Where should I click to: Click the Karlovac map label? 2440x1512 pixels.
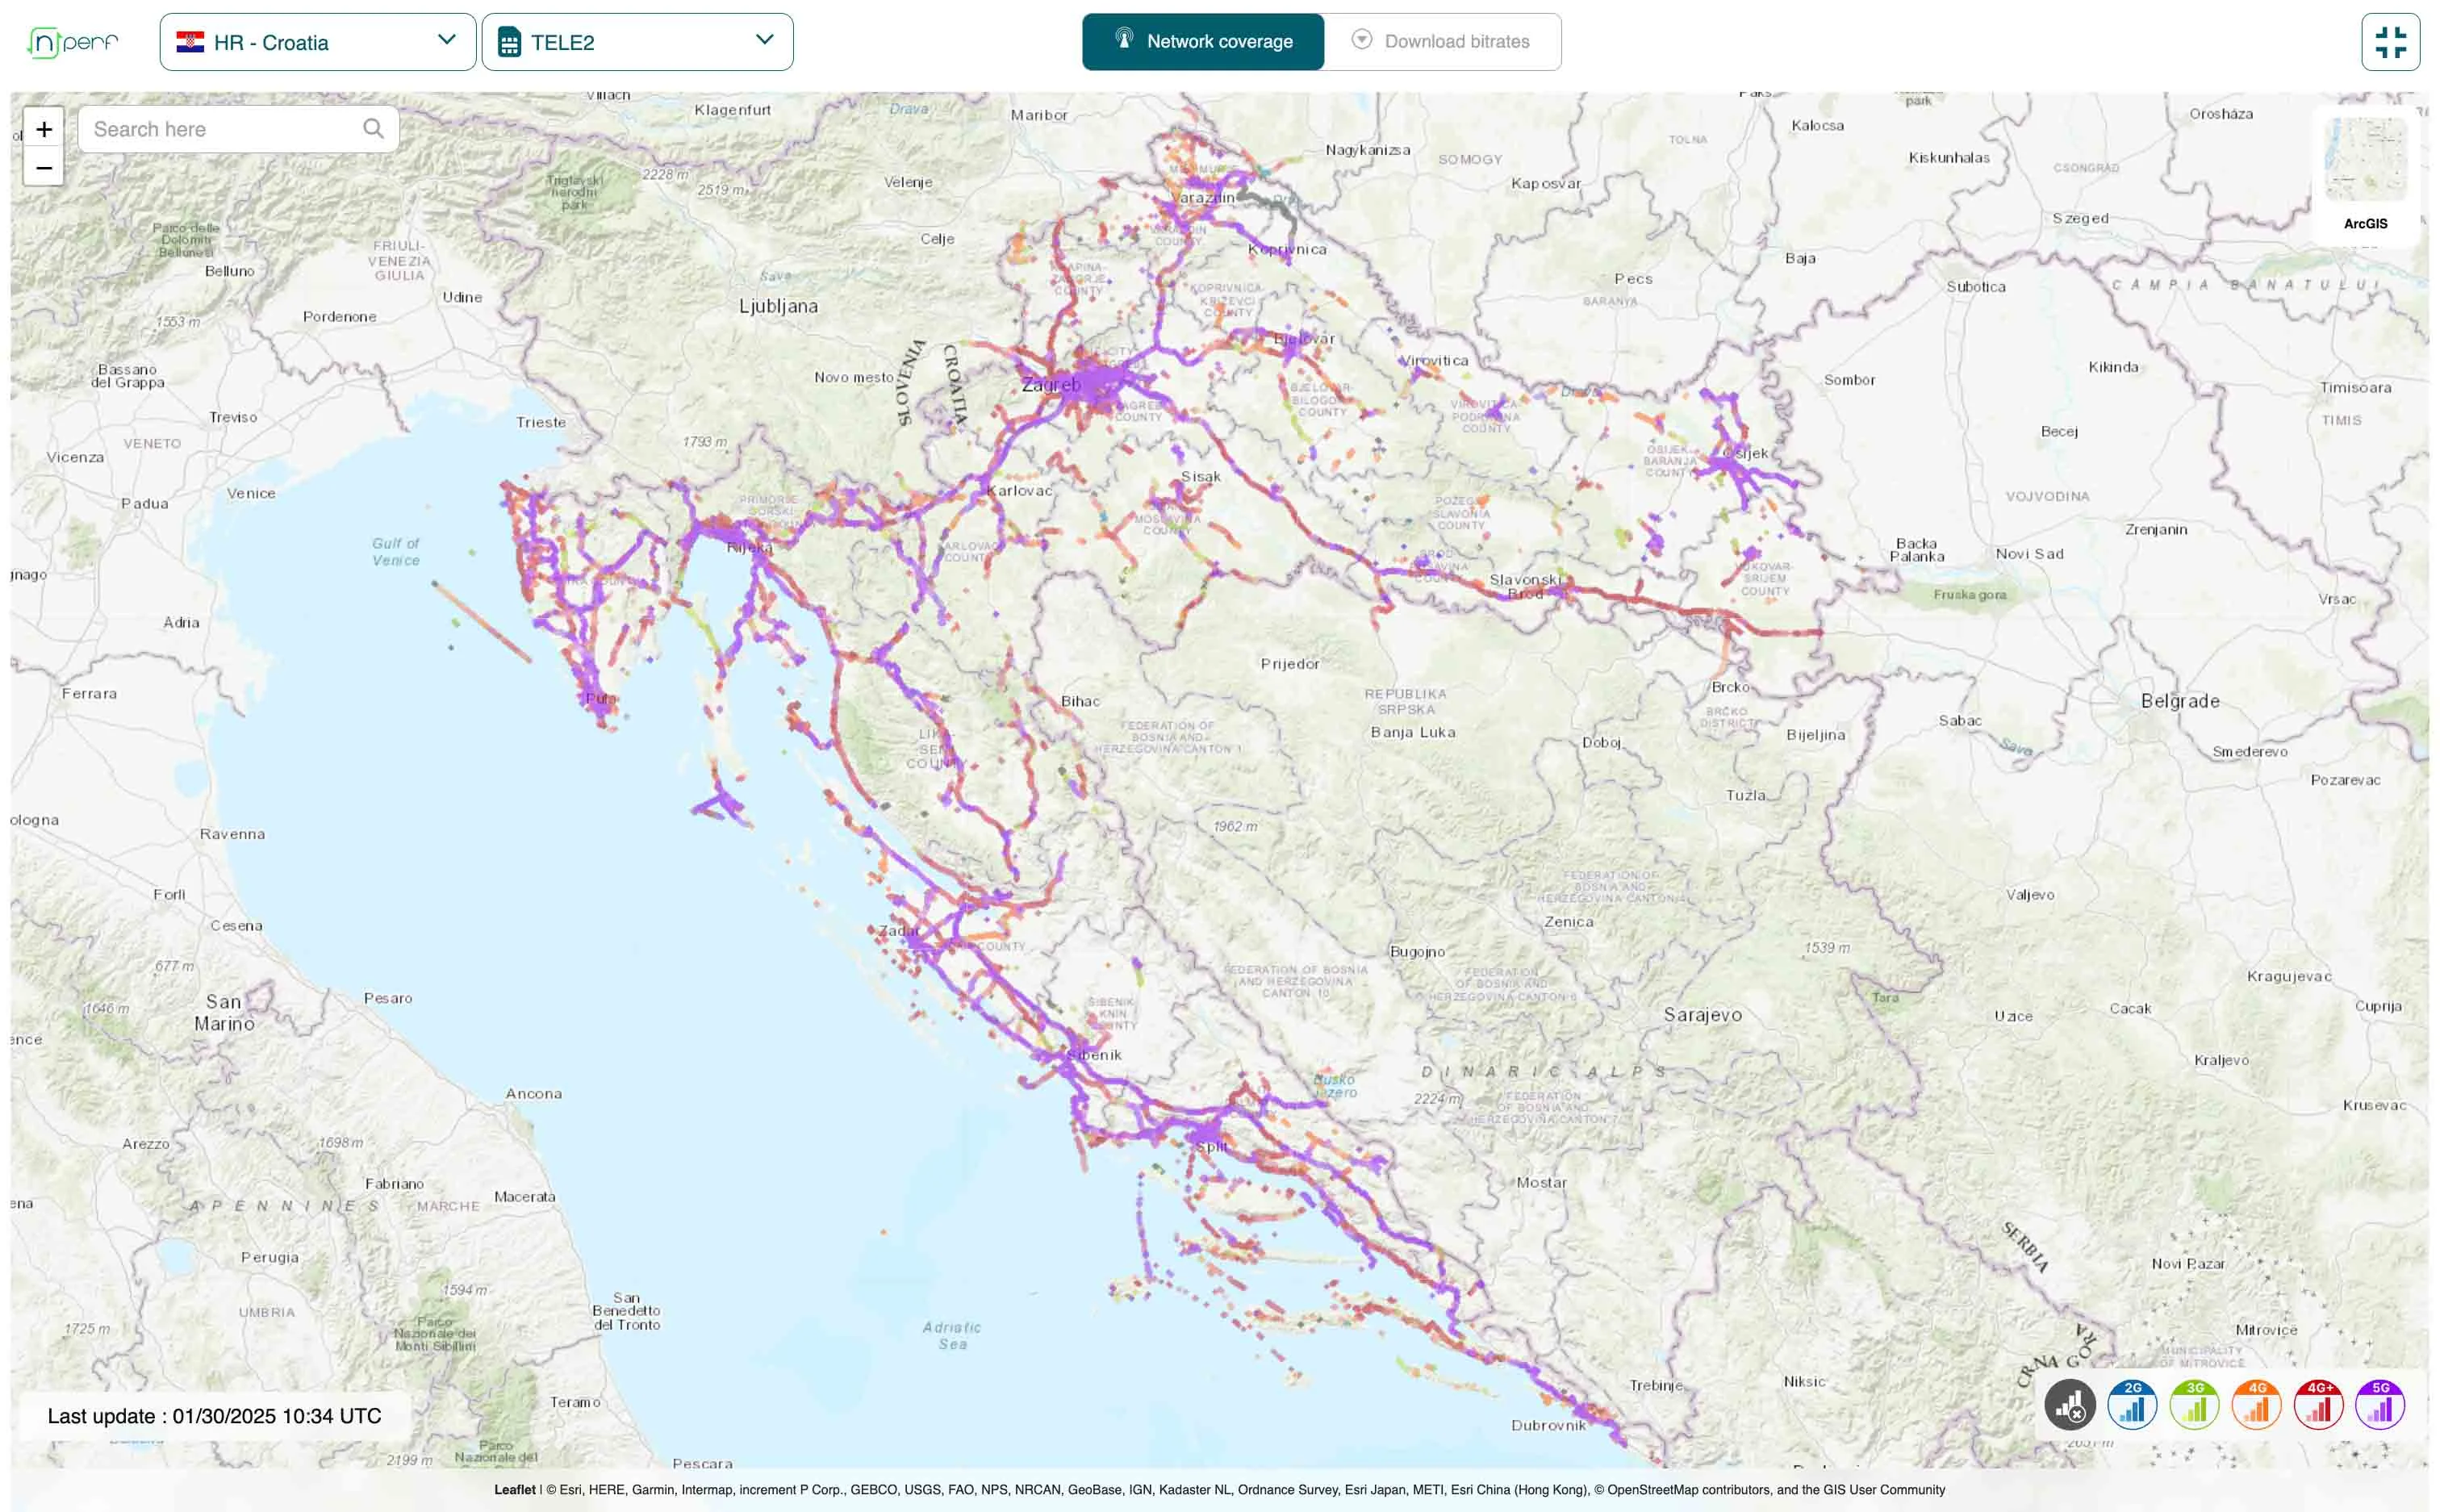click(1019, 490)
